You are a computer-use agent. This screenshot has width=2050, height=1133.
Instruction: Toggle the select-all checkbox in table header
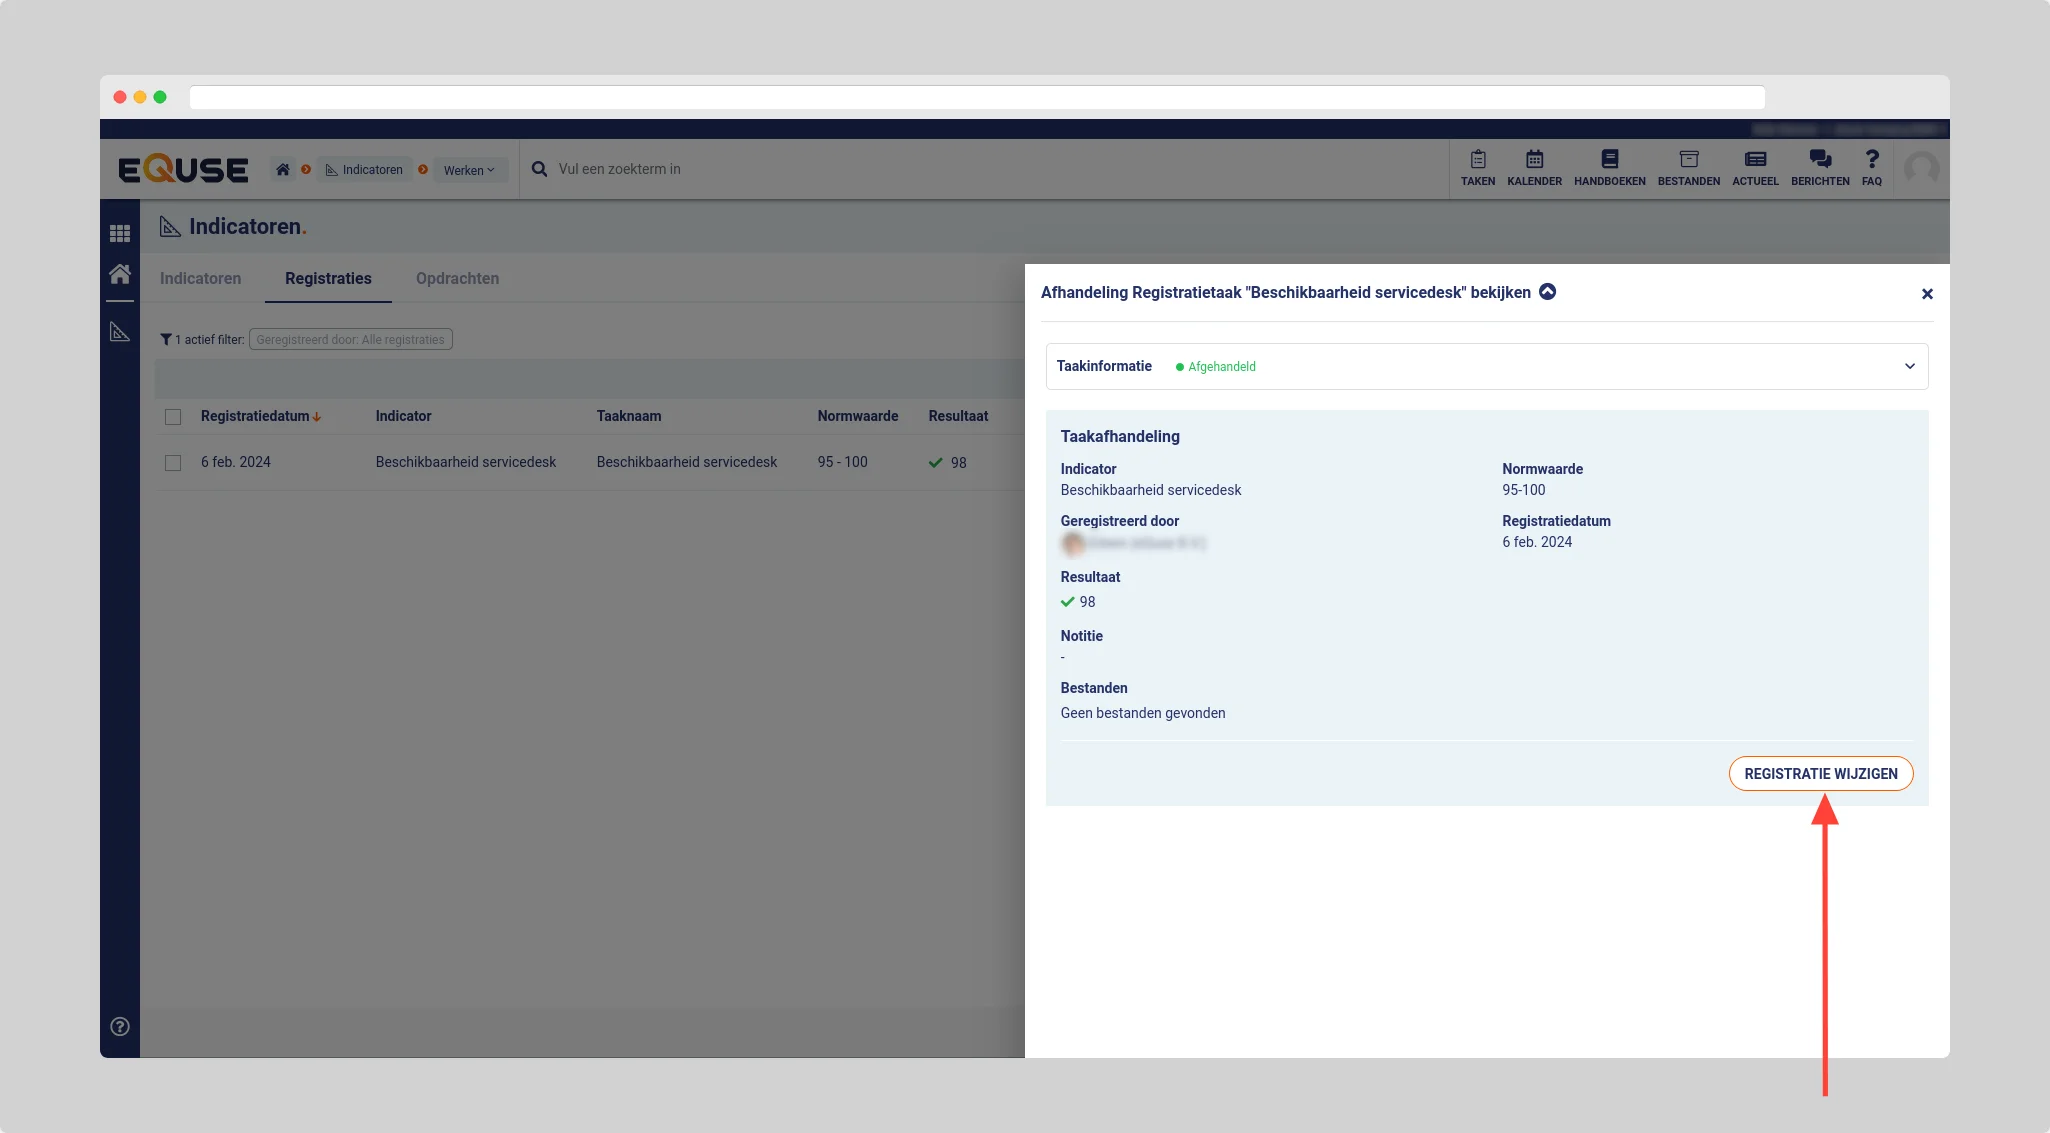tap(173, 417)
